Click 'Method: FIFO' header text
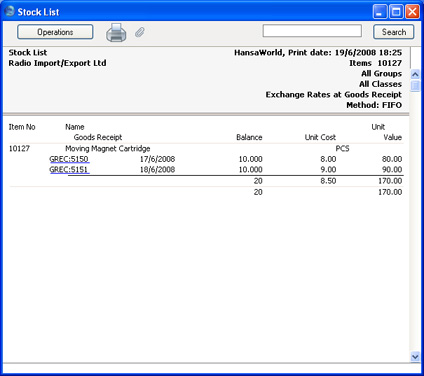 tap(374, 105)
